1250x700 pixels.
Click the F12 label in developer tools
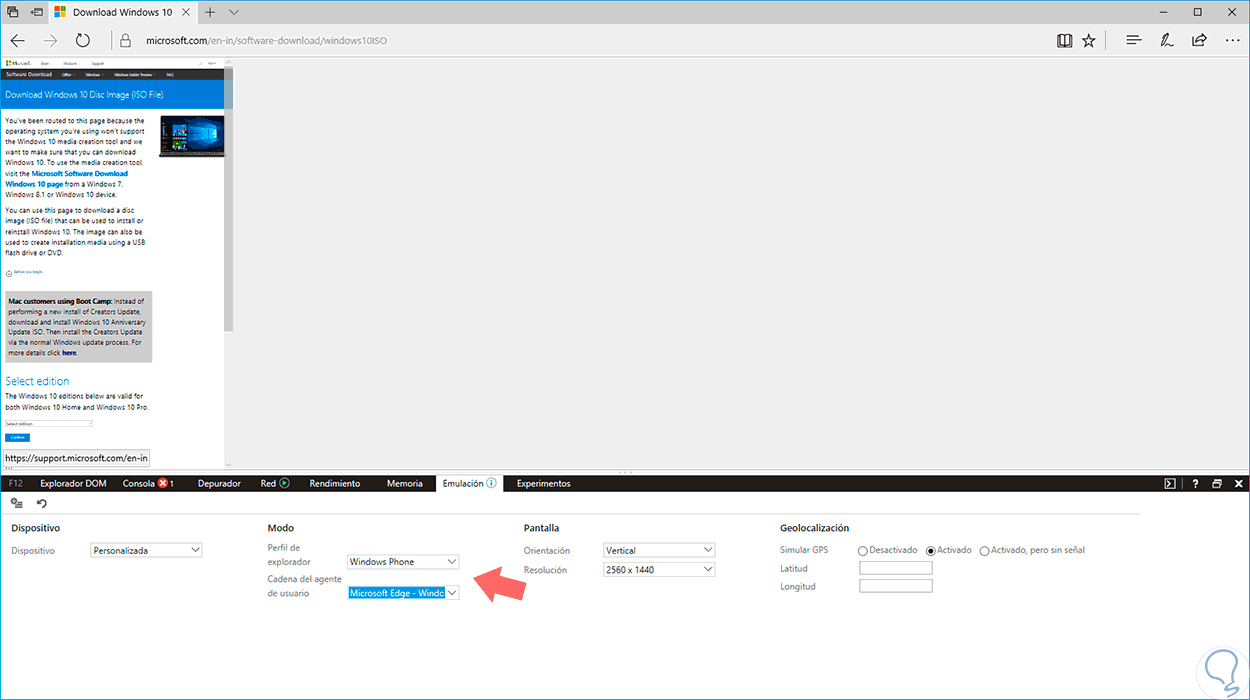click(15, 483)
